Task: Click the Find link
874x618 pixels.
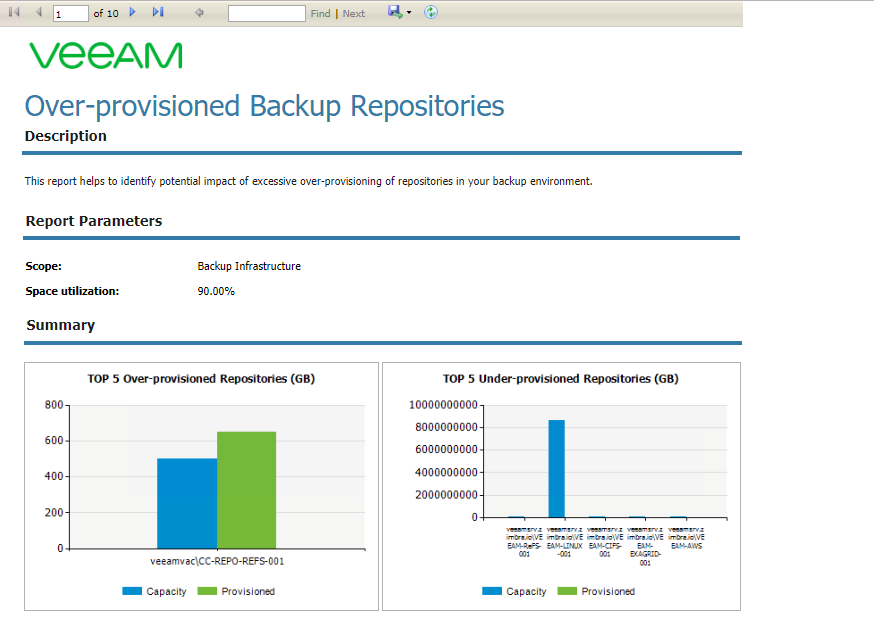Action: coord(321,13)
